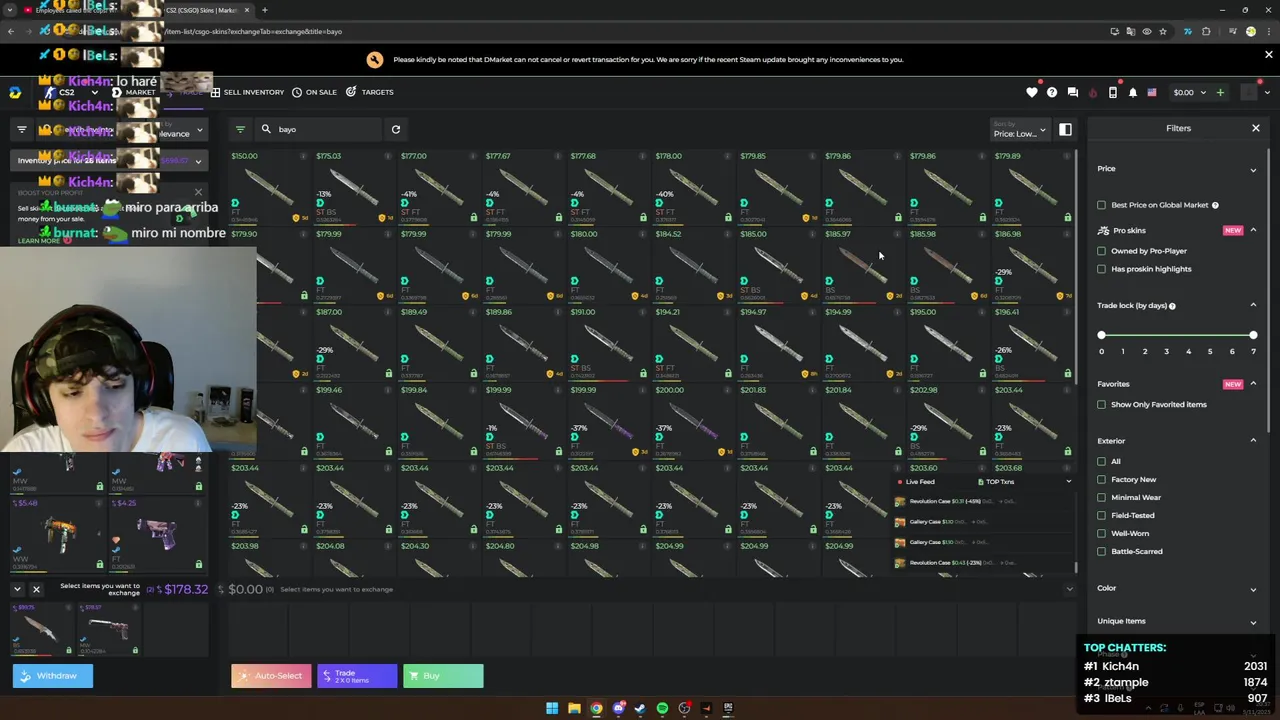Open the Targets tab
The height and width of the screenshot is (720, 1280).
point(370,92)
